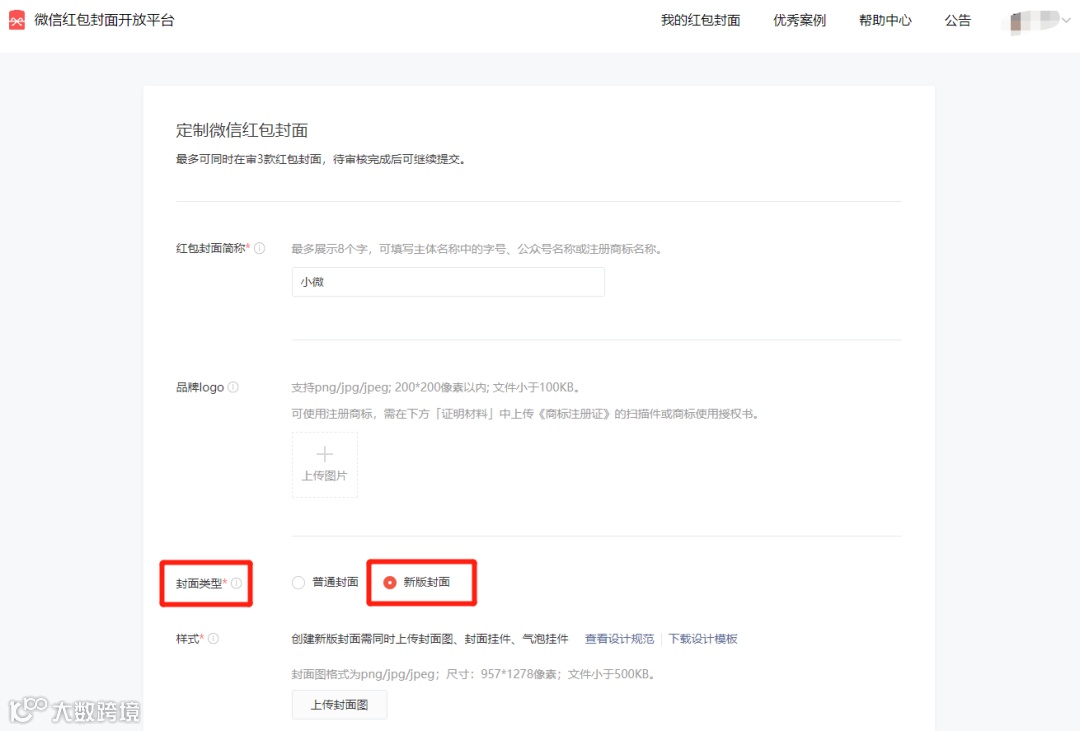Image resolution: width=1080 pixels, height=731 pixels.
Task: Click the 红包封面简称 input field containing 小微
Action: click(x=448, y=282)
